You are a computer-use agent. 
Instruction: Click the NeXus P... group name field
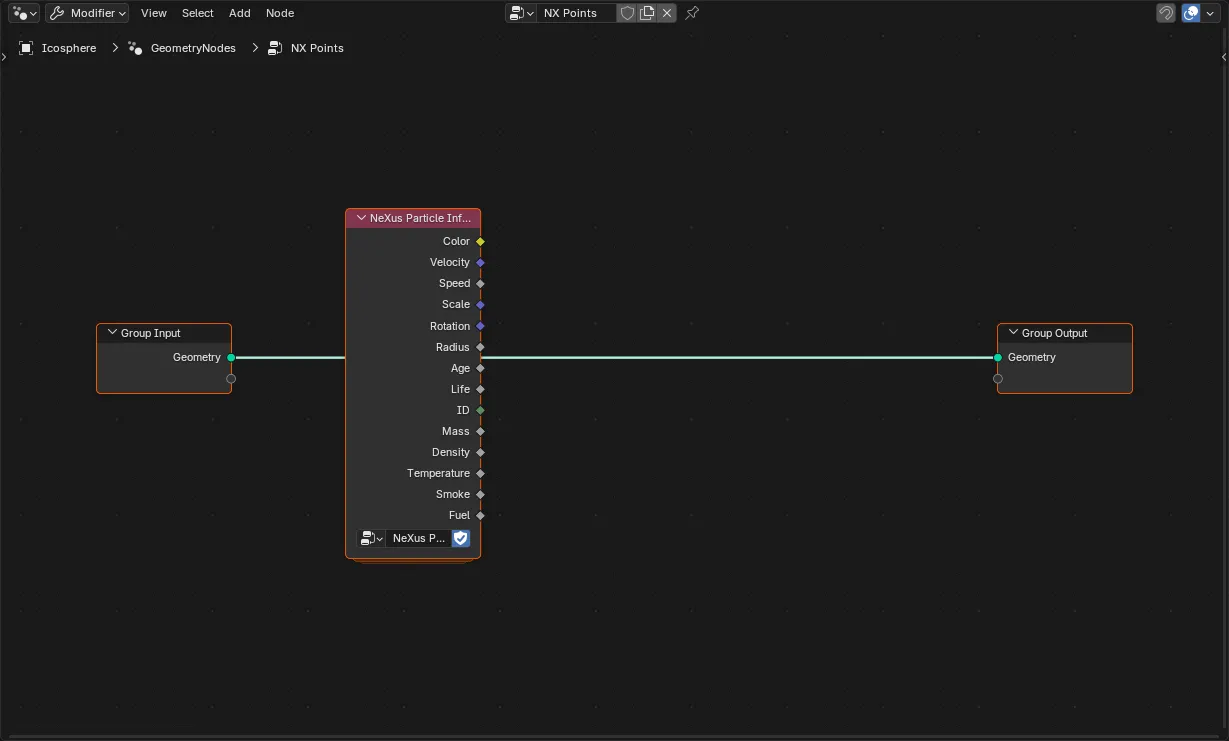tap(418, 538)
